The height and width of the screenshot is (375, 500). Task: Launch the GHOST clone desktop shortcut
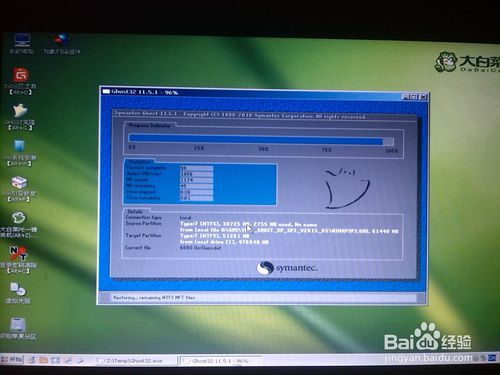point(20,117)
